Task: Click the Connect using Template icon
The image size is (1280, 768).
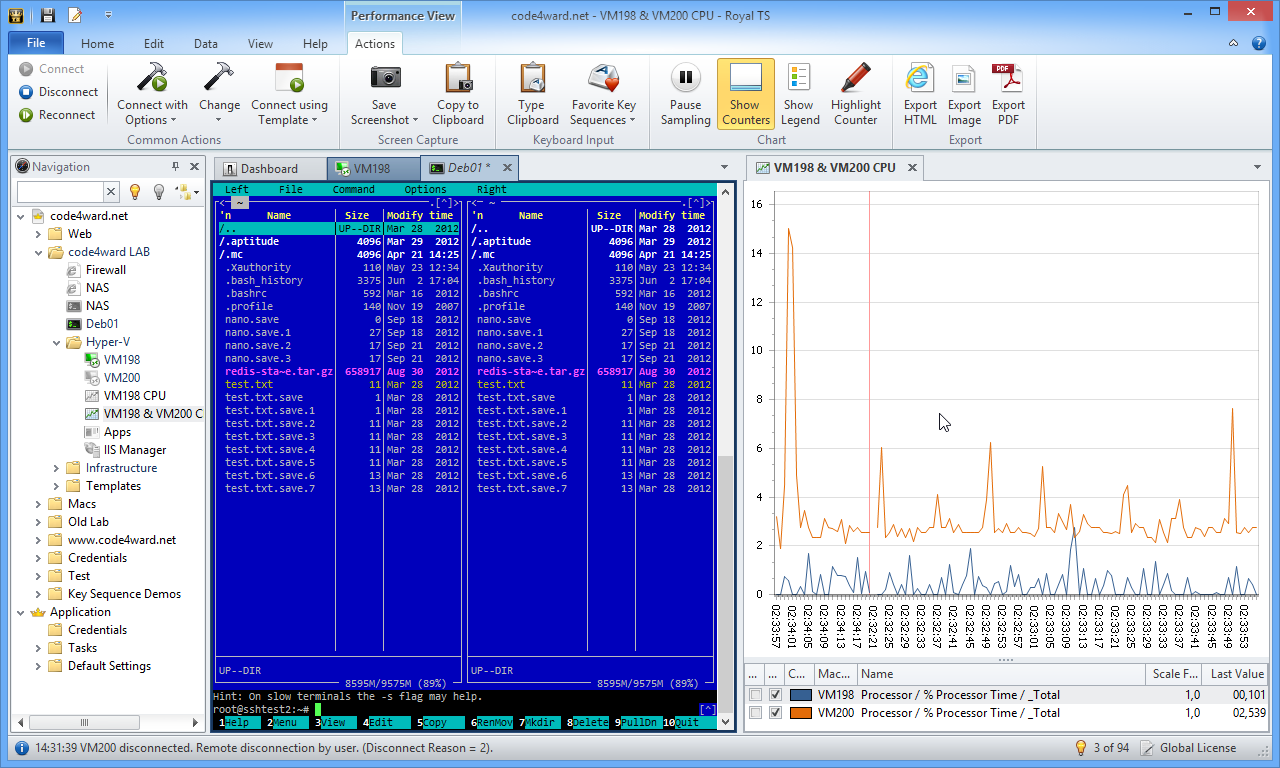Action: pos(289,78)
